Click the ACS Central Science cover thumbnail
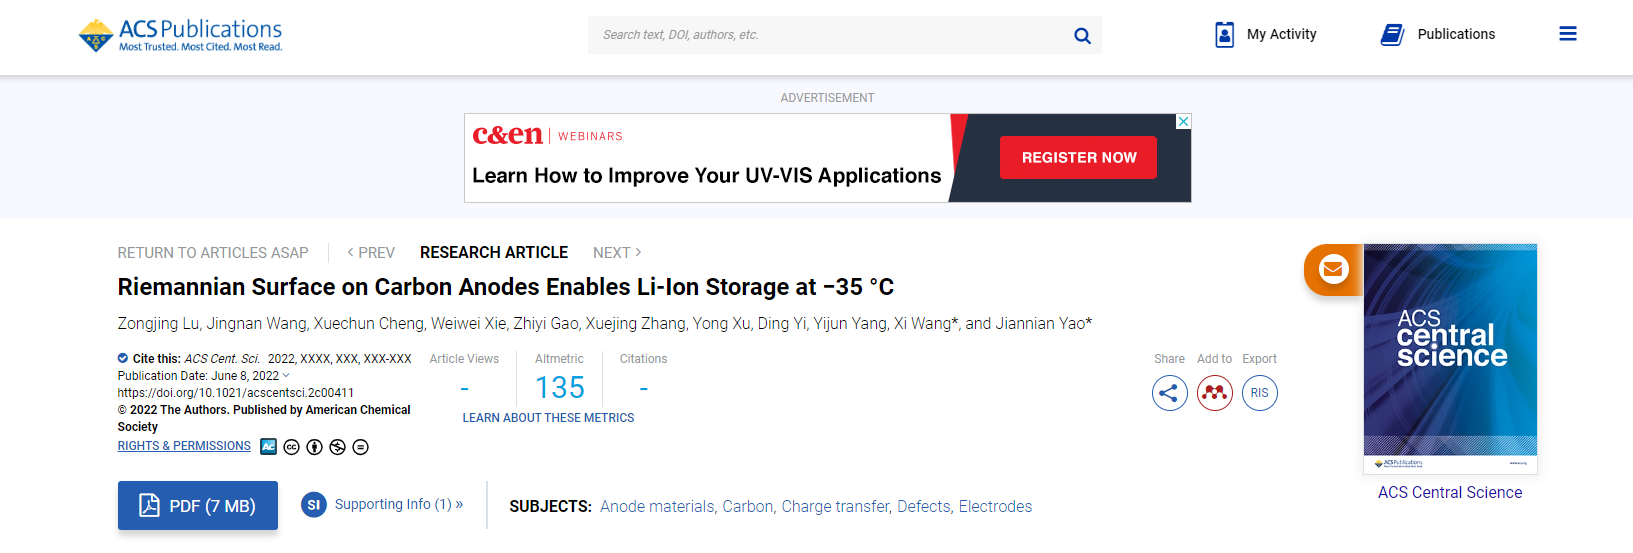The height and width of the screenshot is (553, 1633). tap(1450, 358)
